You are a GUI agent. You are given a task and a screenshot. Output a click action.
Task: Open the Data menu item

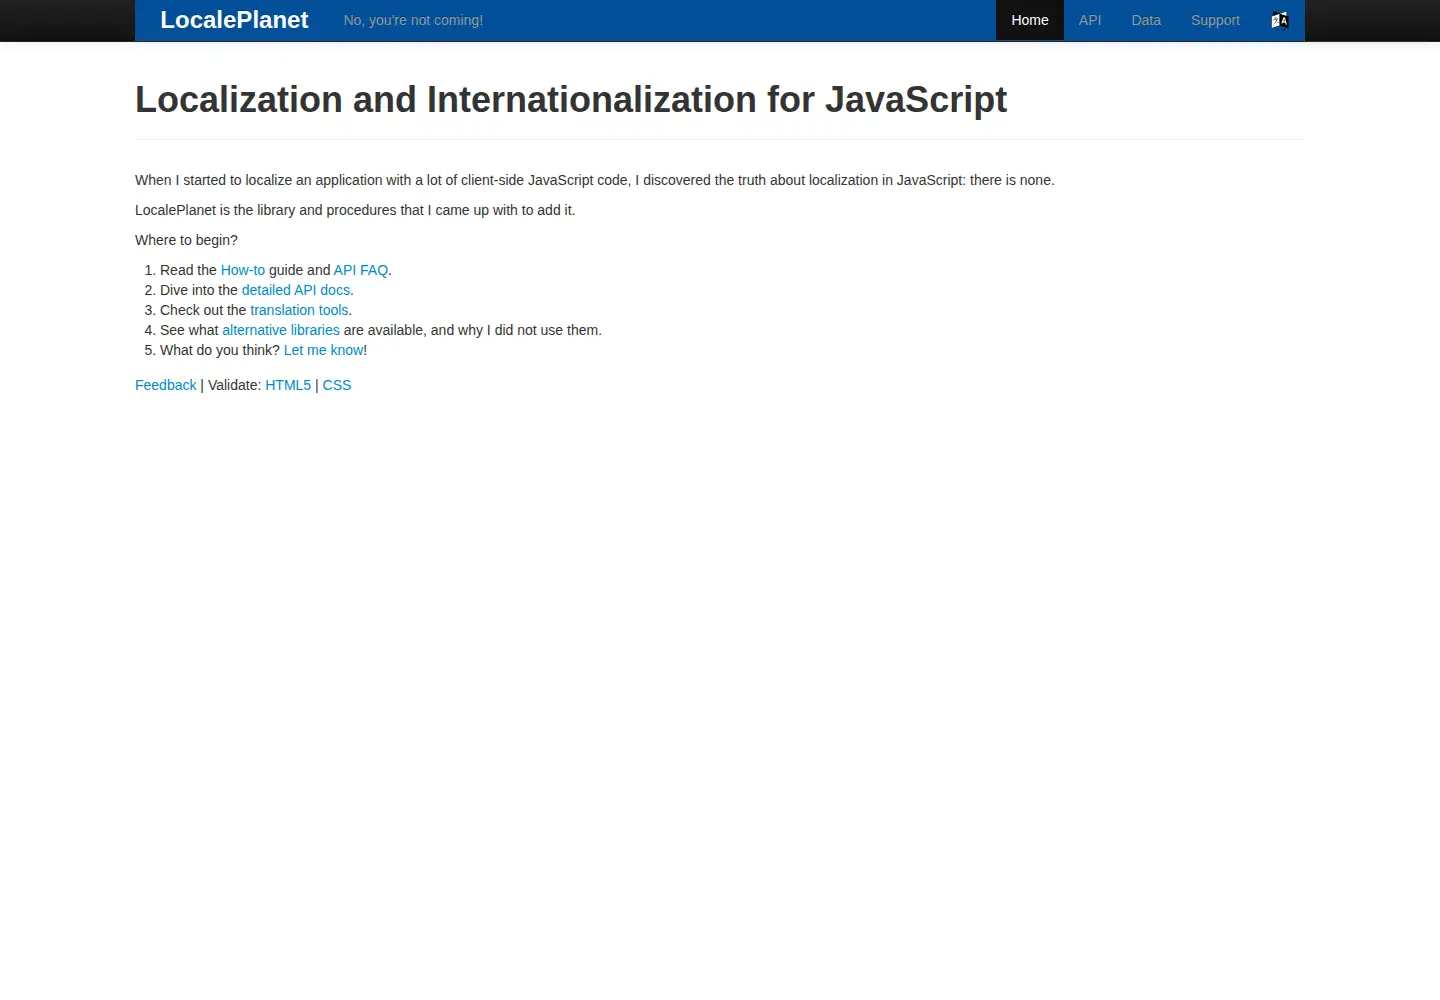coord(1146,20)
